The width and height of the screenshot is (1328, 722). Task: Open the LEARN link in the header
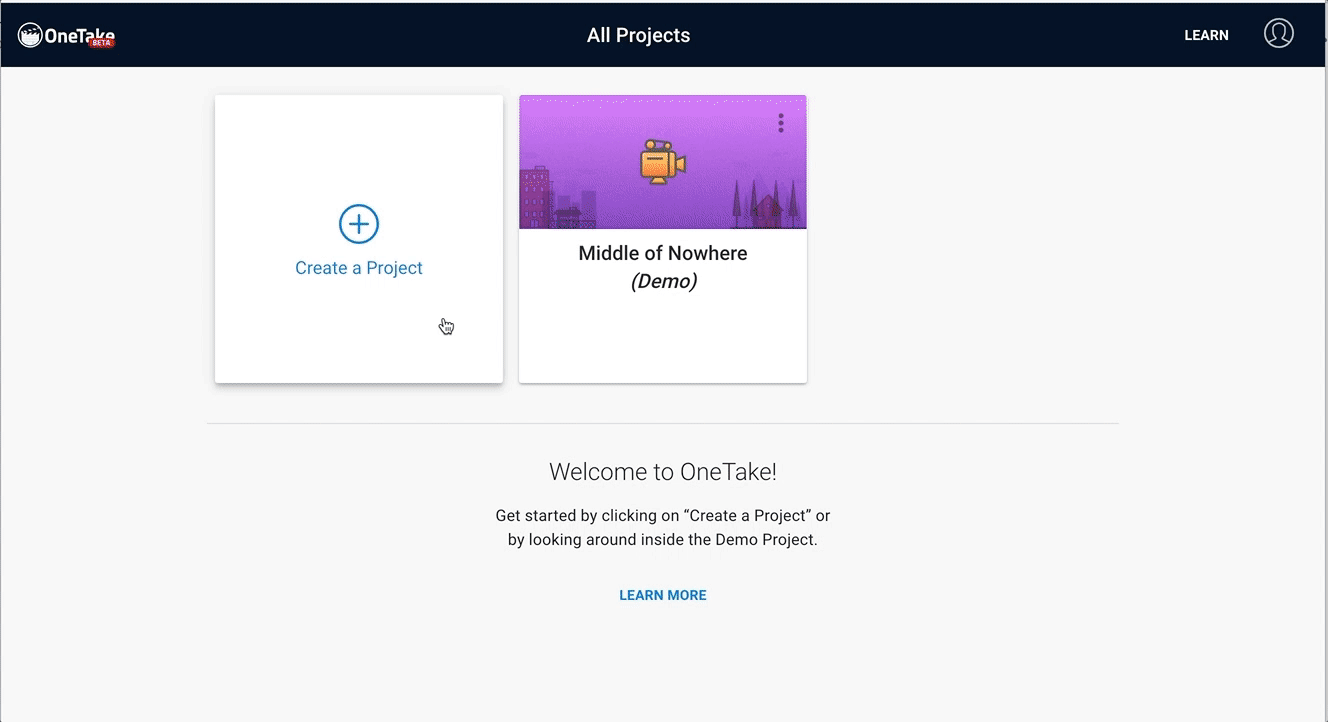pos(1206,35)
